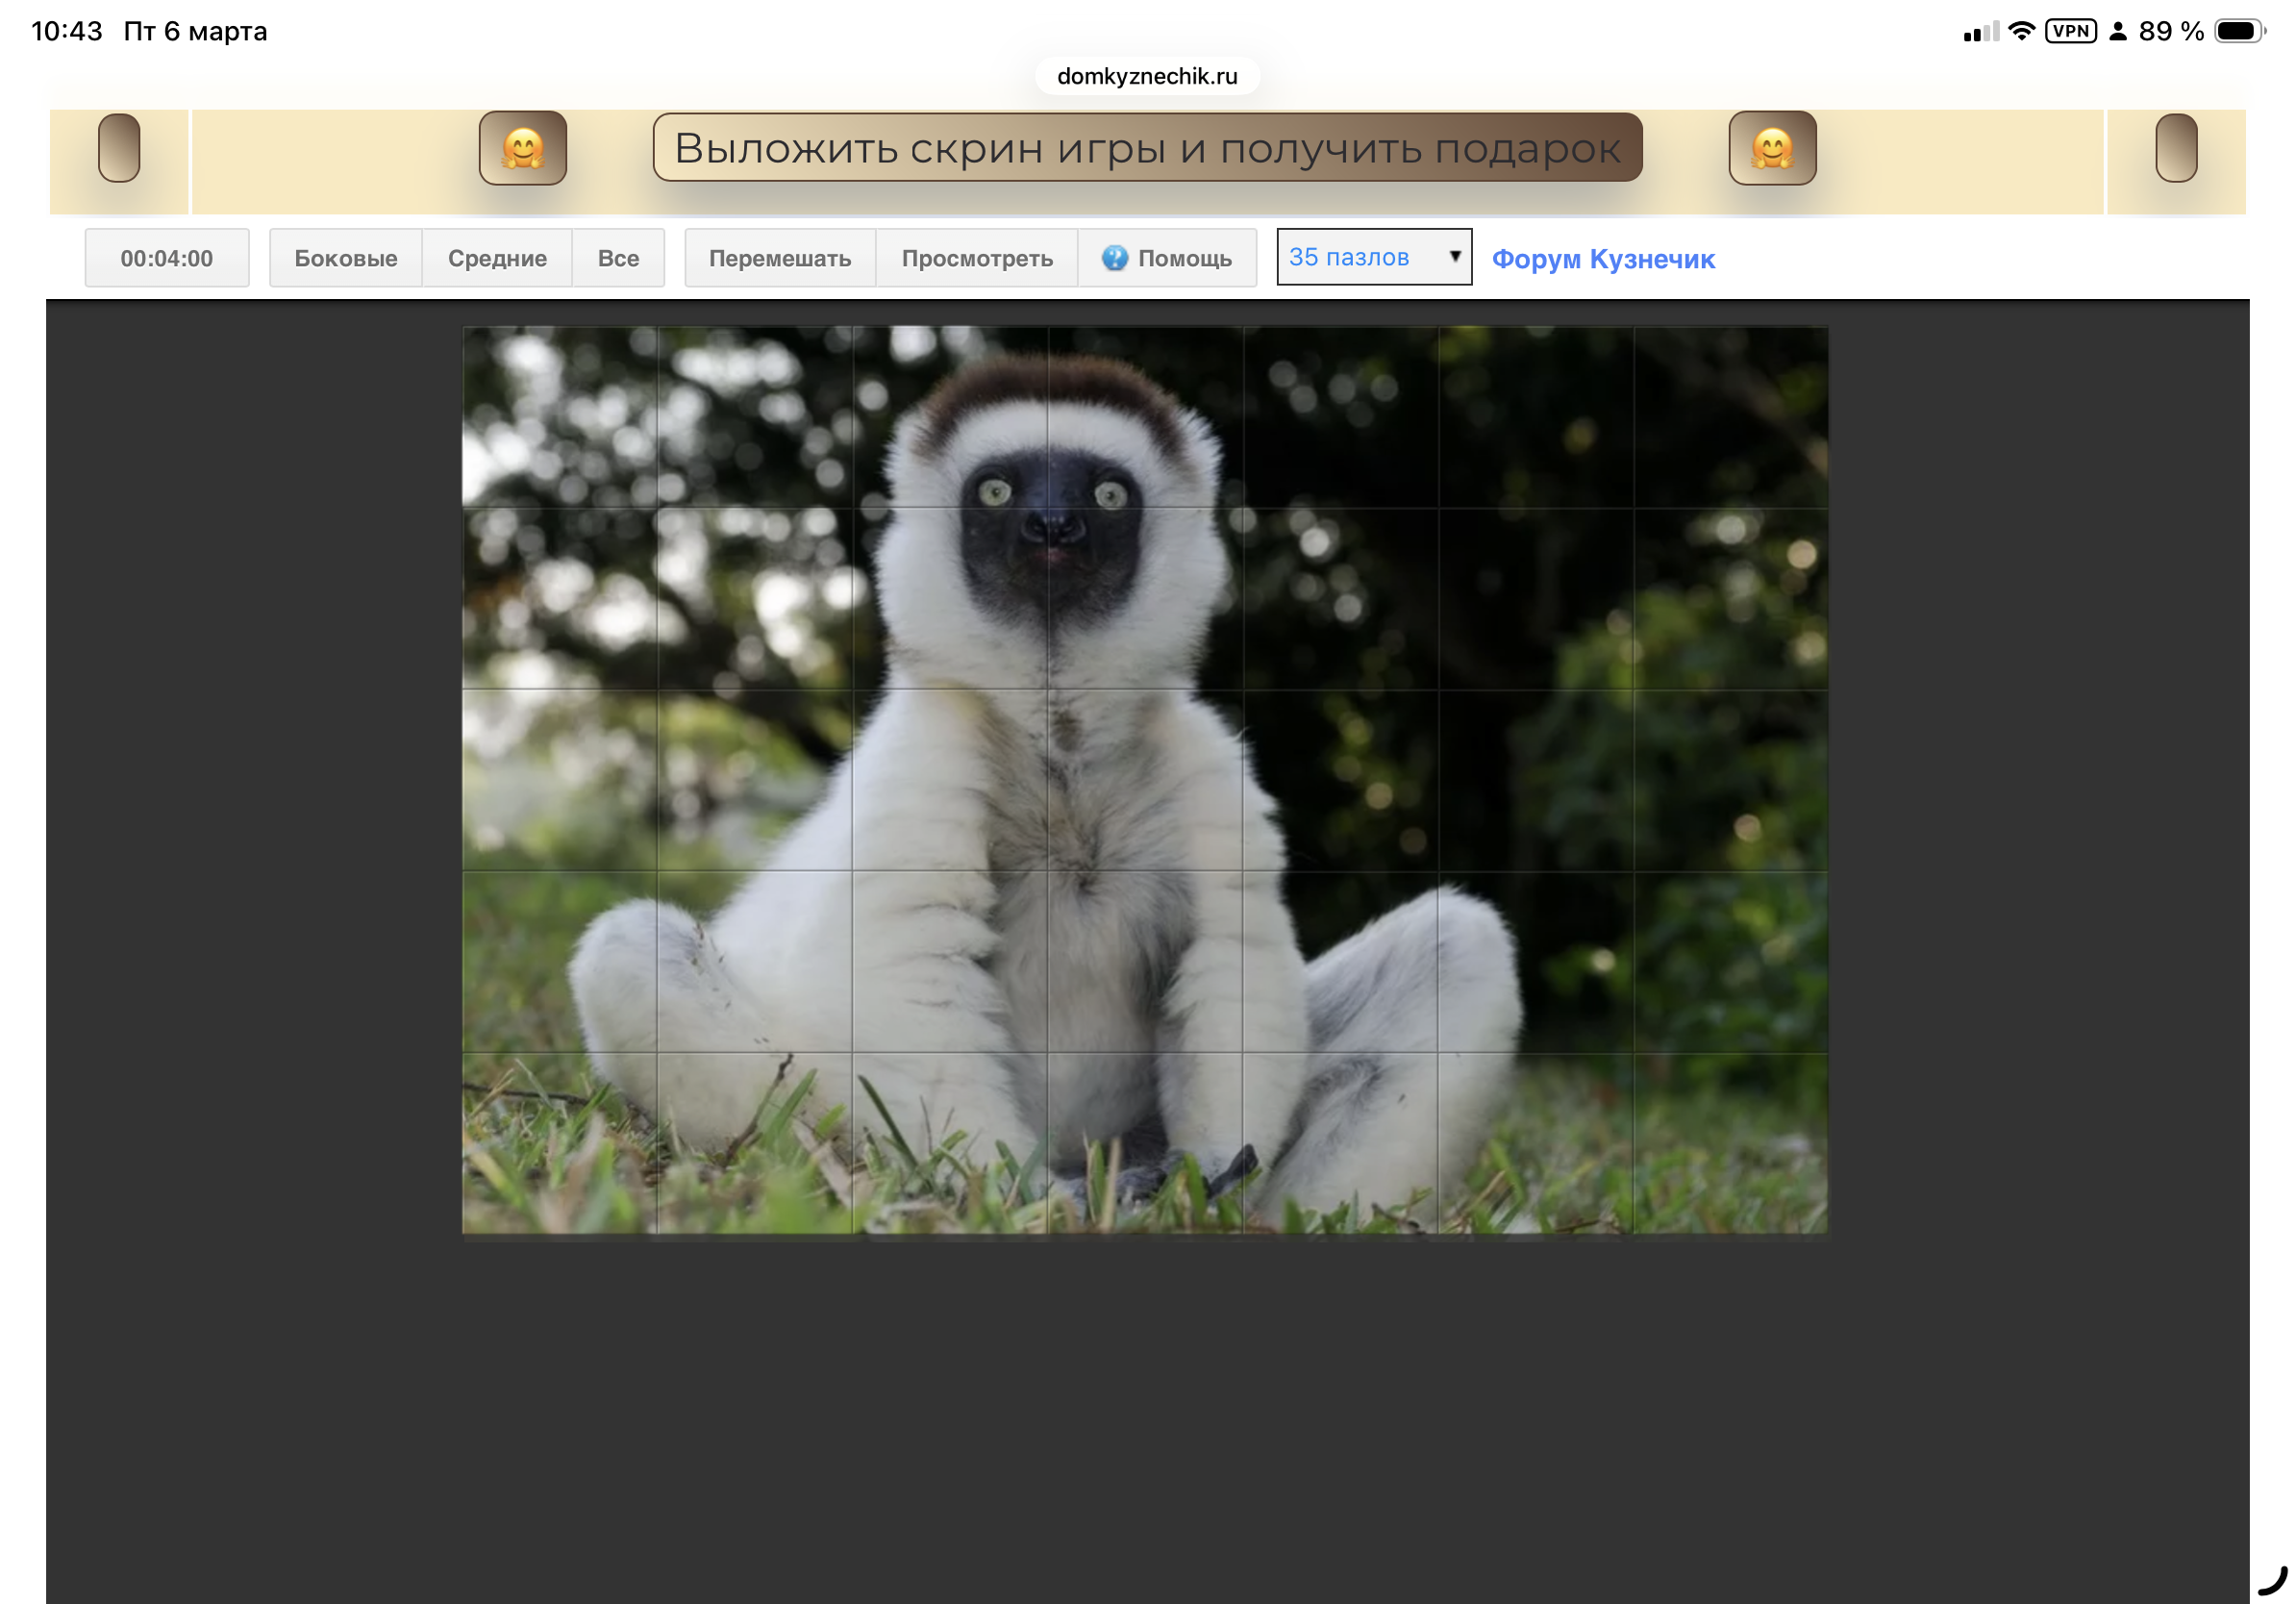Tap the Wi-Fi status icon
The image size is (2296, 1604).
click(x=2021, y=31)
